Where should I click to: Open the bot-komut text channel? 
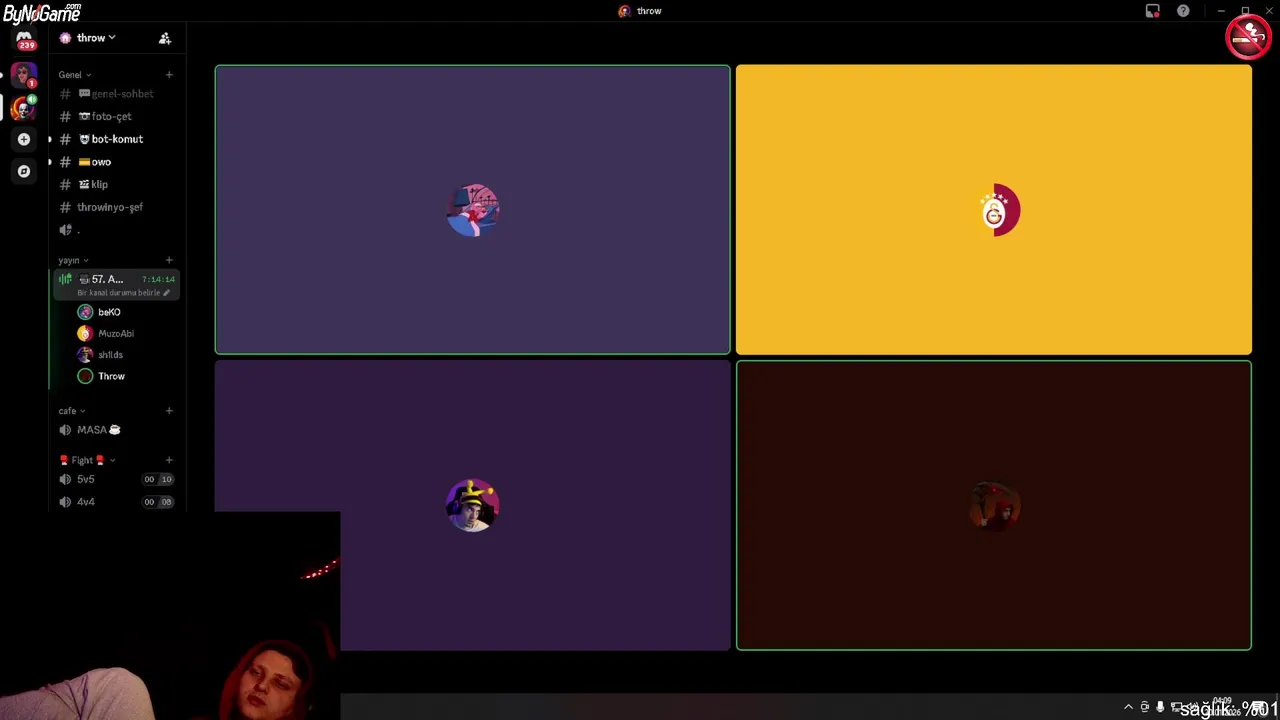coord(115,139)
